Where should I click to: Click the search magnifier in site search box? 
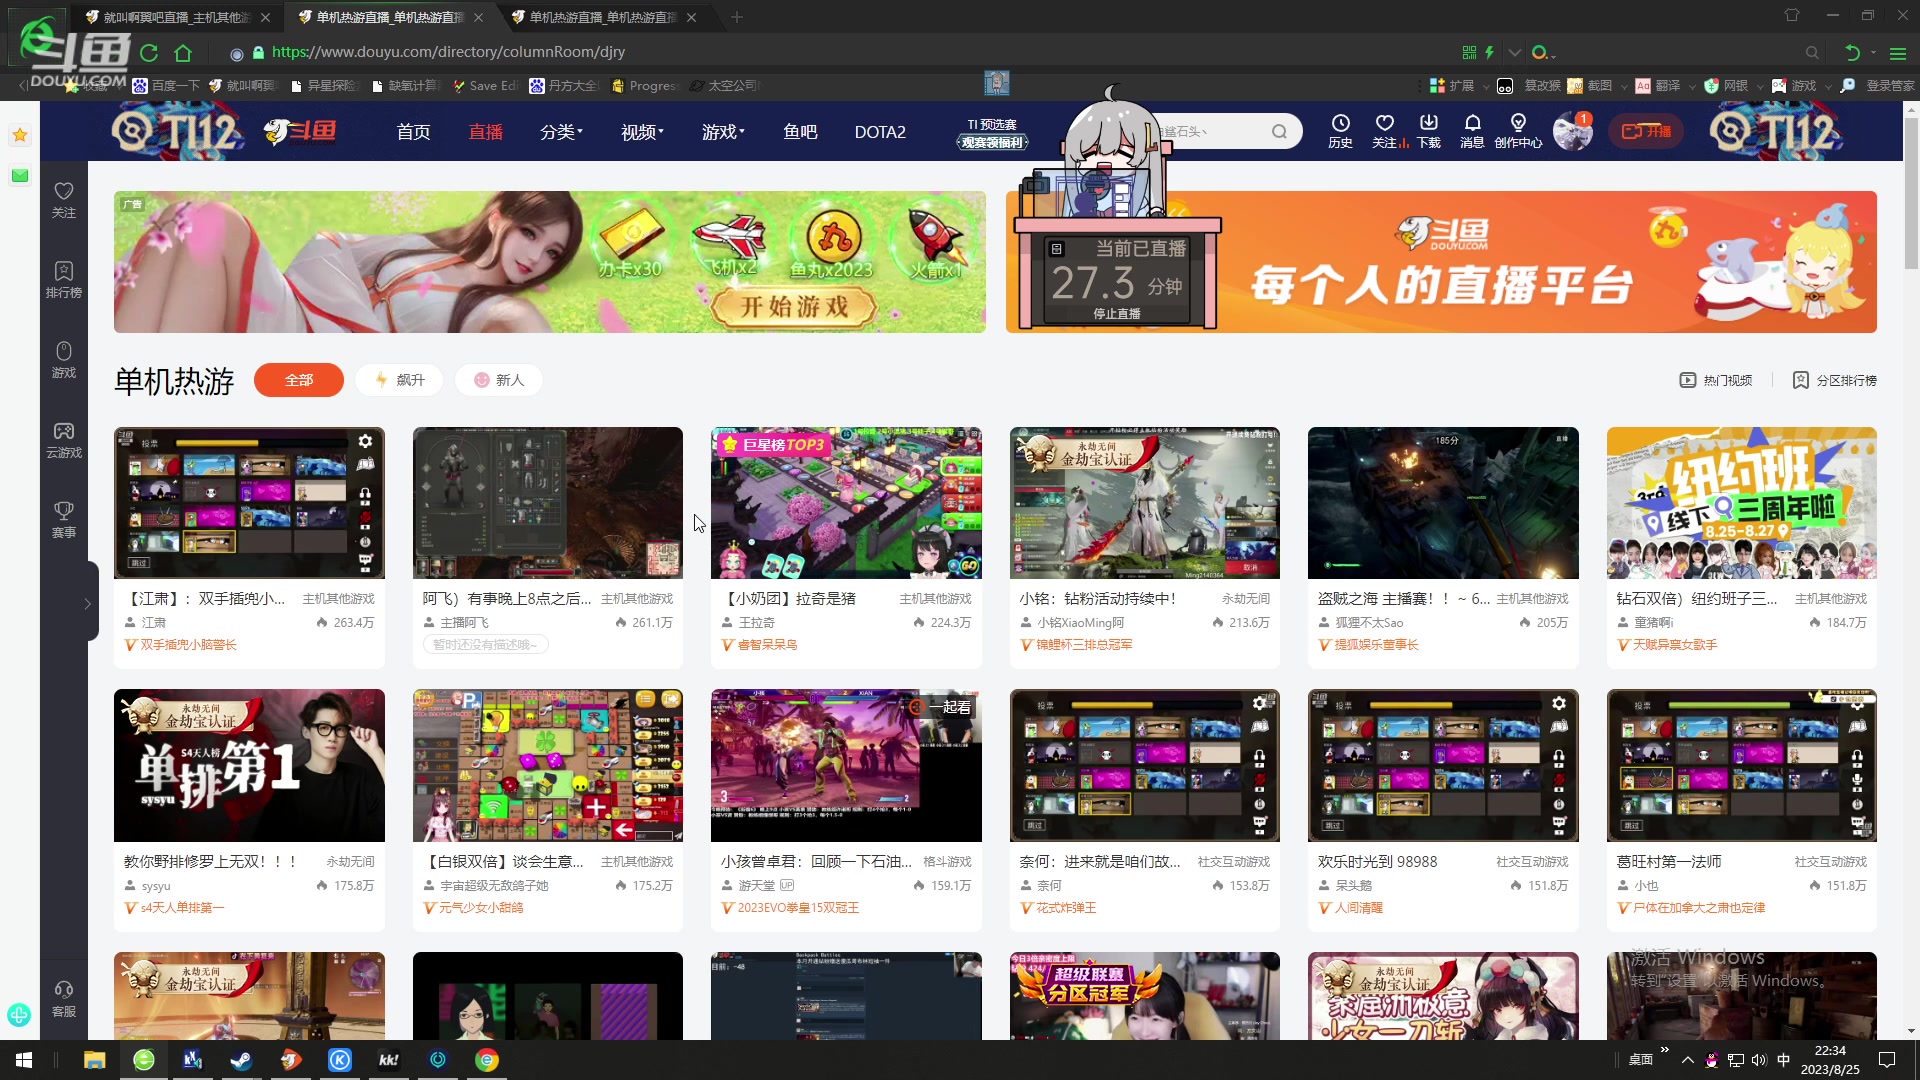click(1279, 132)
